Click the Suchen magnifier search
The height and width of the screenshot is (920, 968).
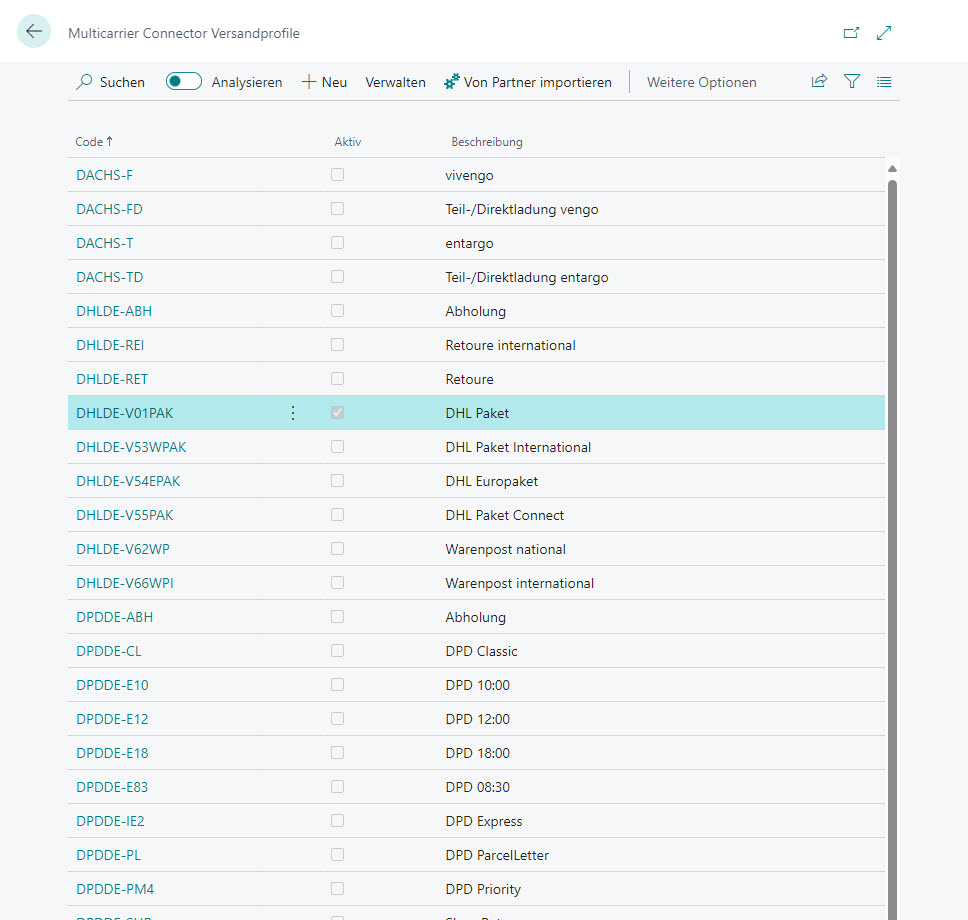(x=110, y=82)
